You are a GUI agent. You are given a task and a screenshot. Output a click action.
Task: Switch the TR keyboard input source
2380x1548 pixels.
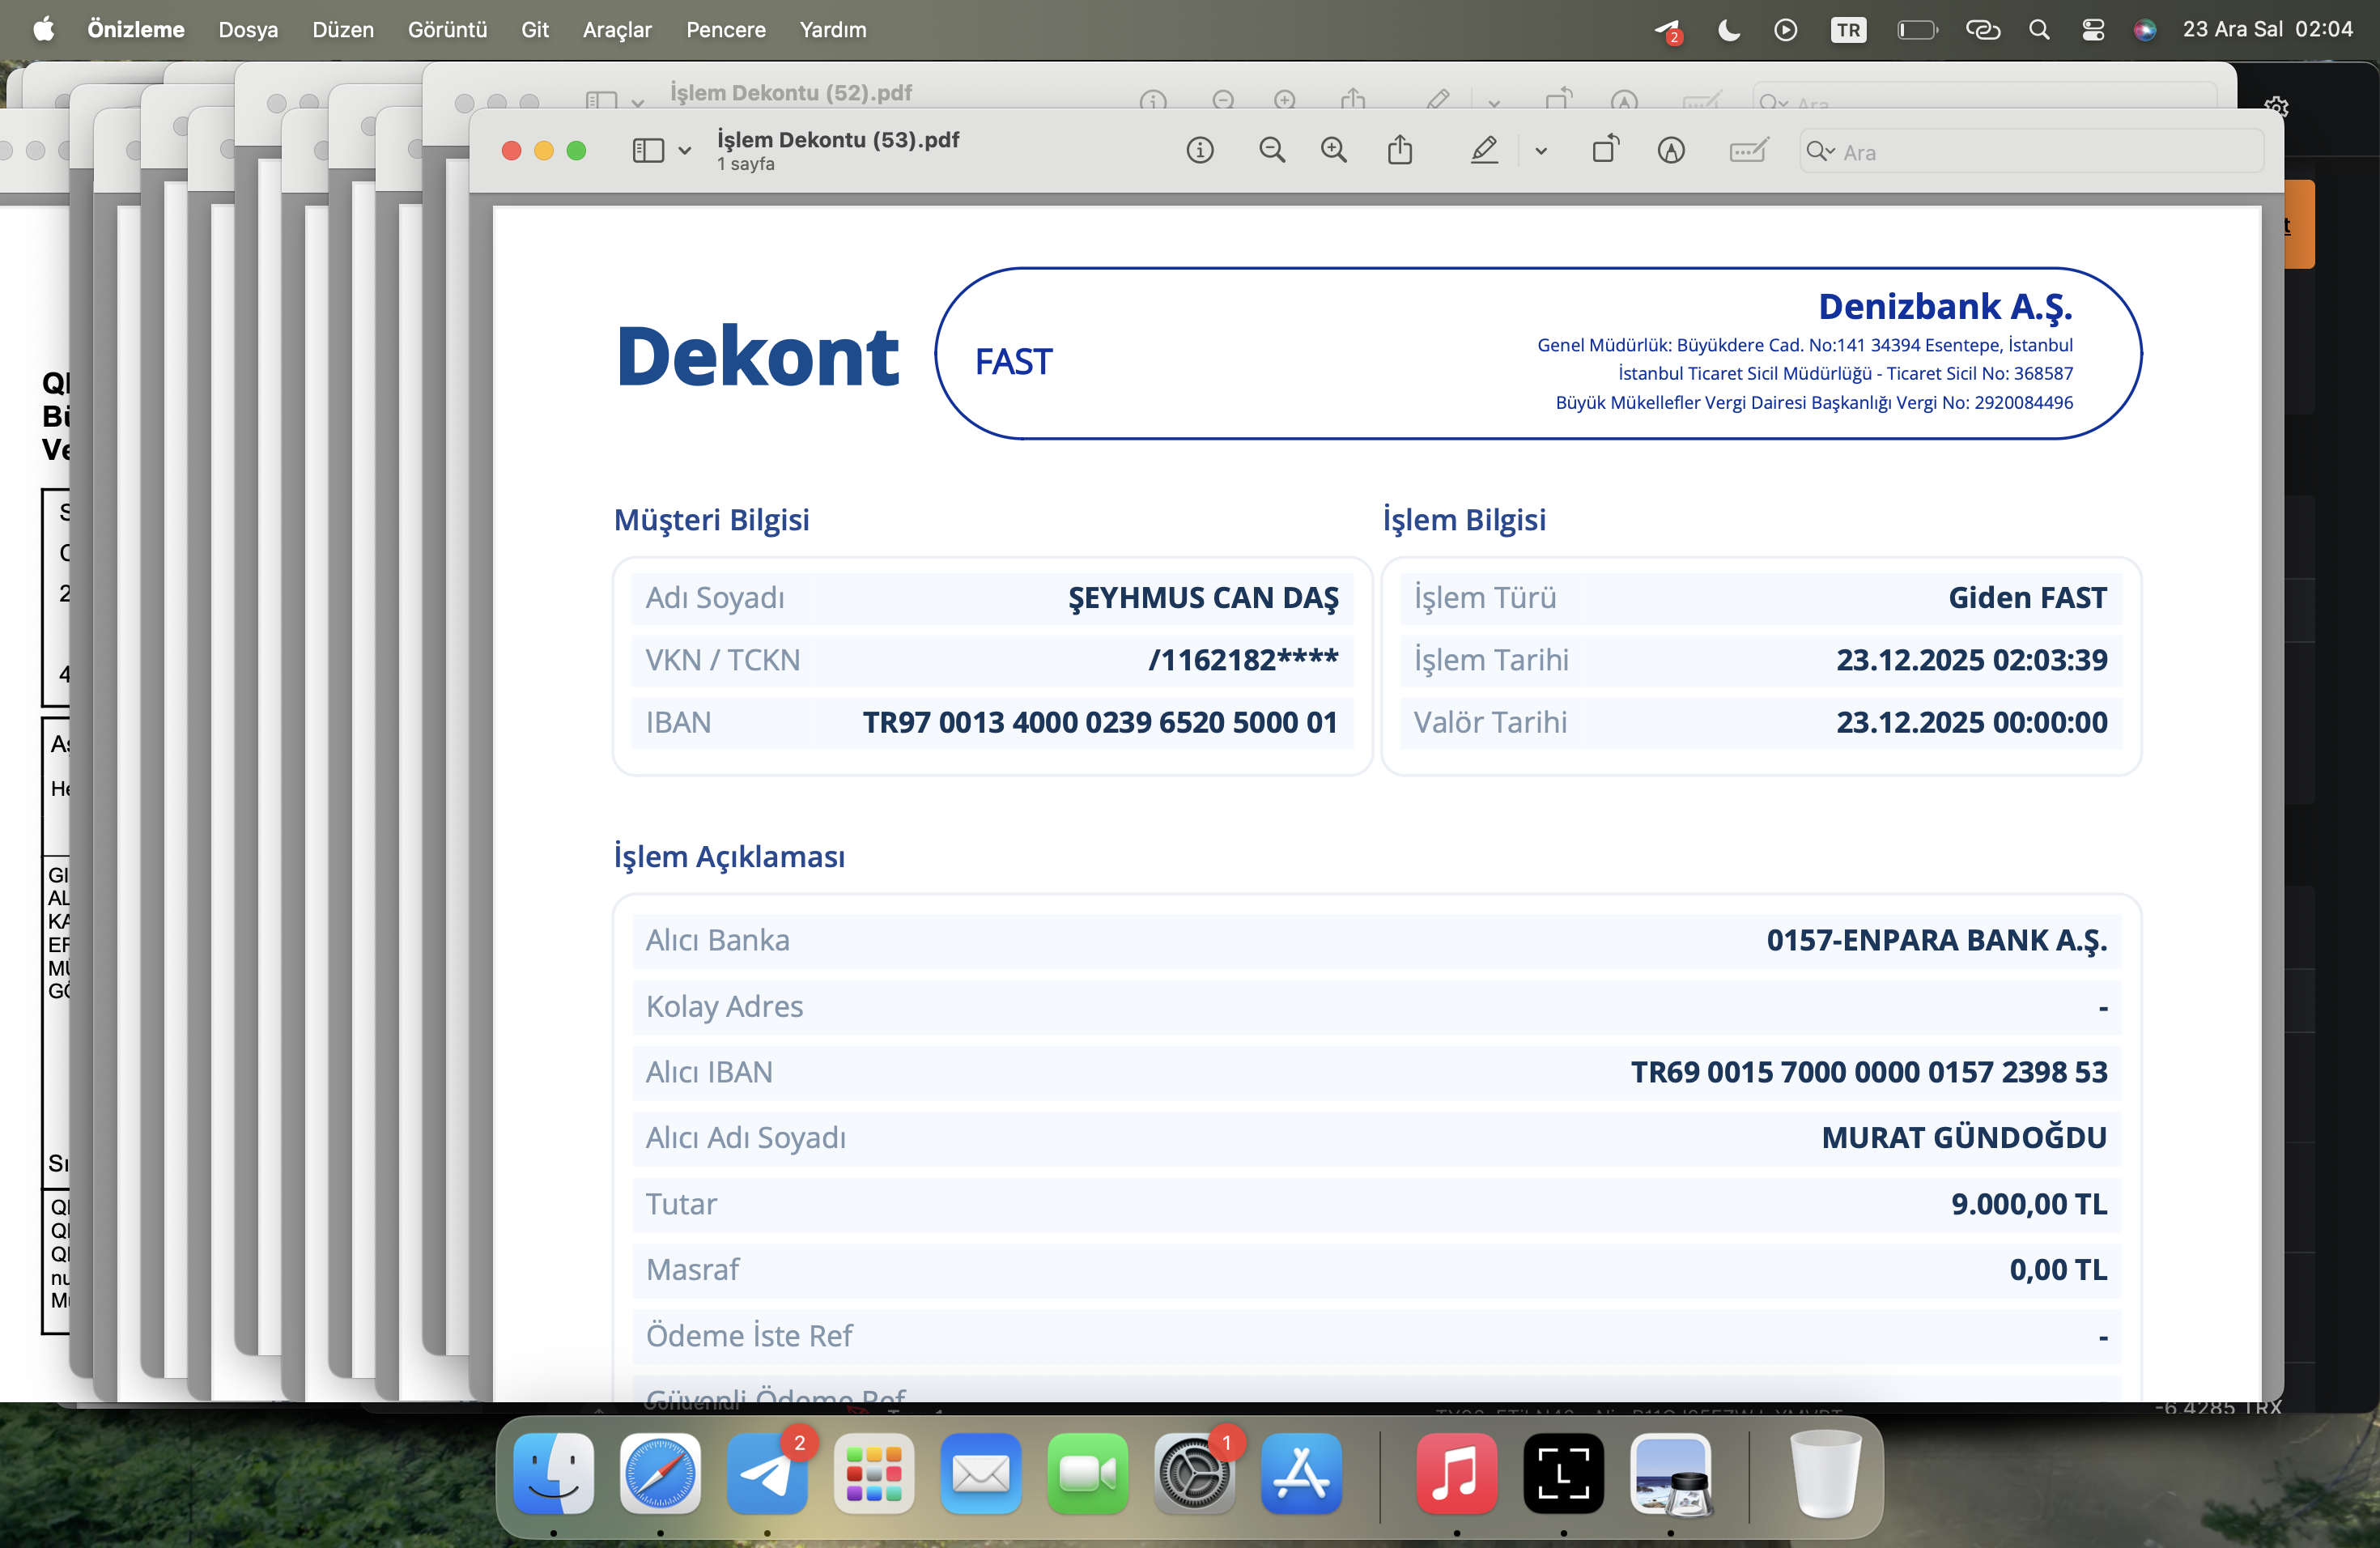pyautogui.click(x=1849, y=30)
